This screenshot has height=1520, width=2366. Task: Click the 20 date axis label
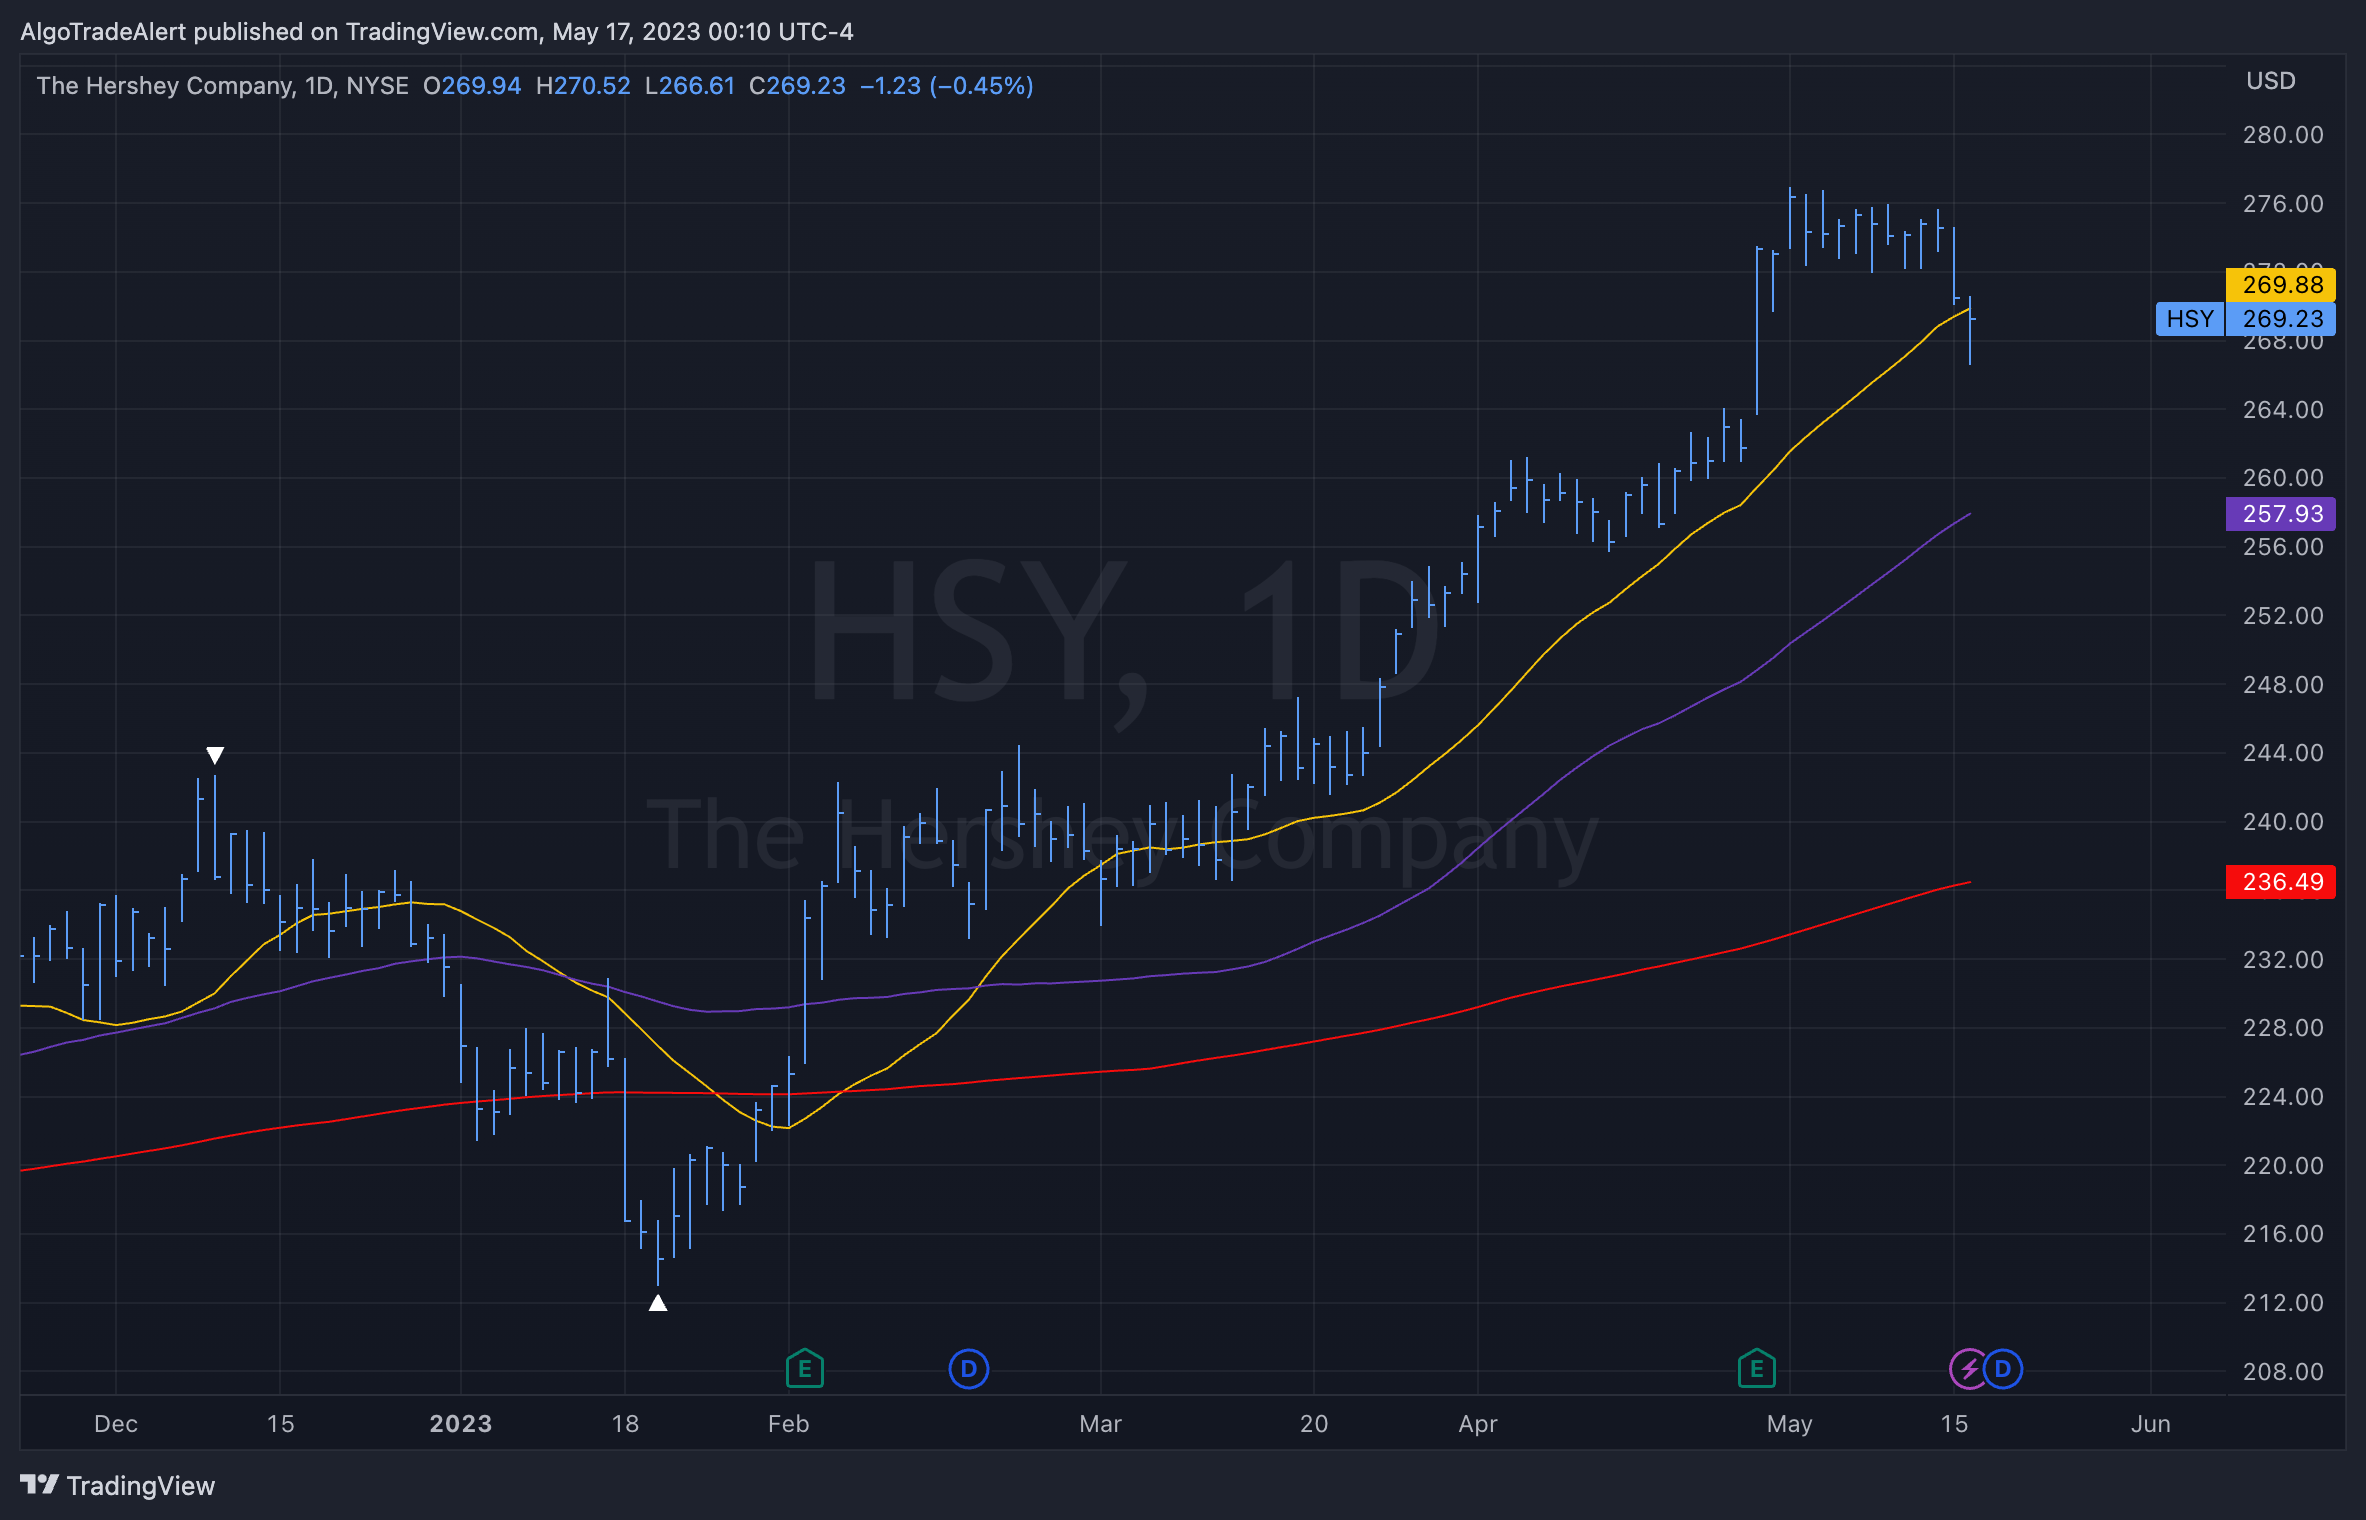[x=1314, y=1424]
